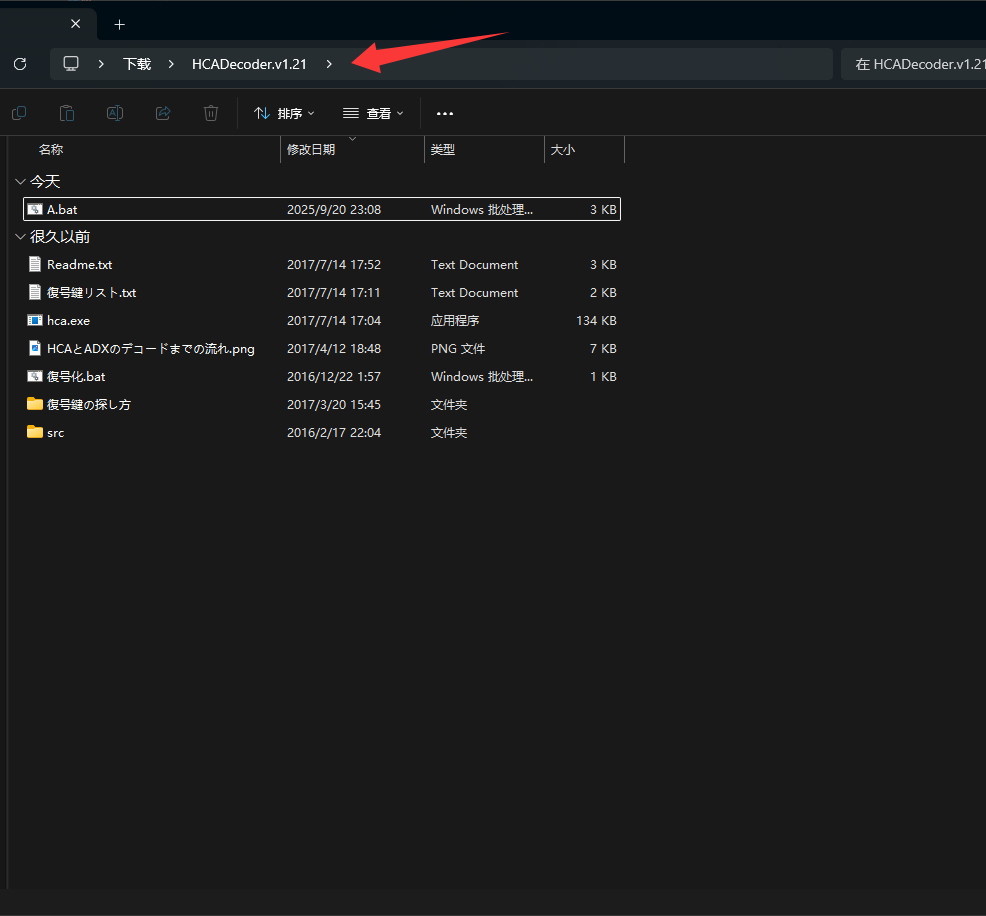Open the three-dots more options menu
986x916 pixels.
445,113
